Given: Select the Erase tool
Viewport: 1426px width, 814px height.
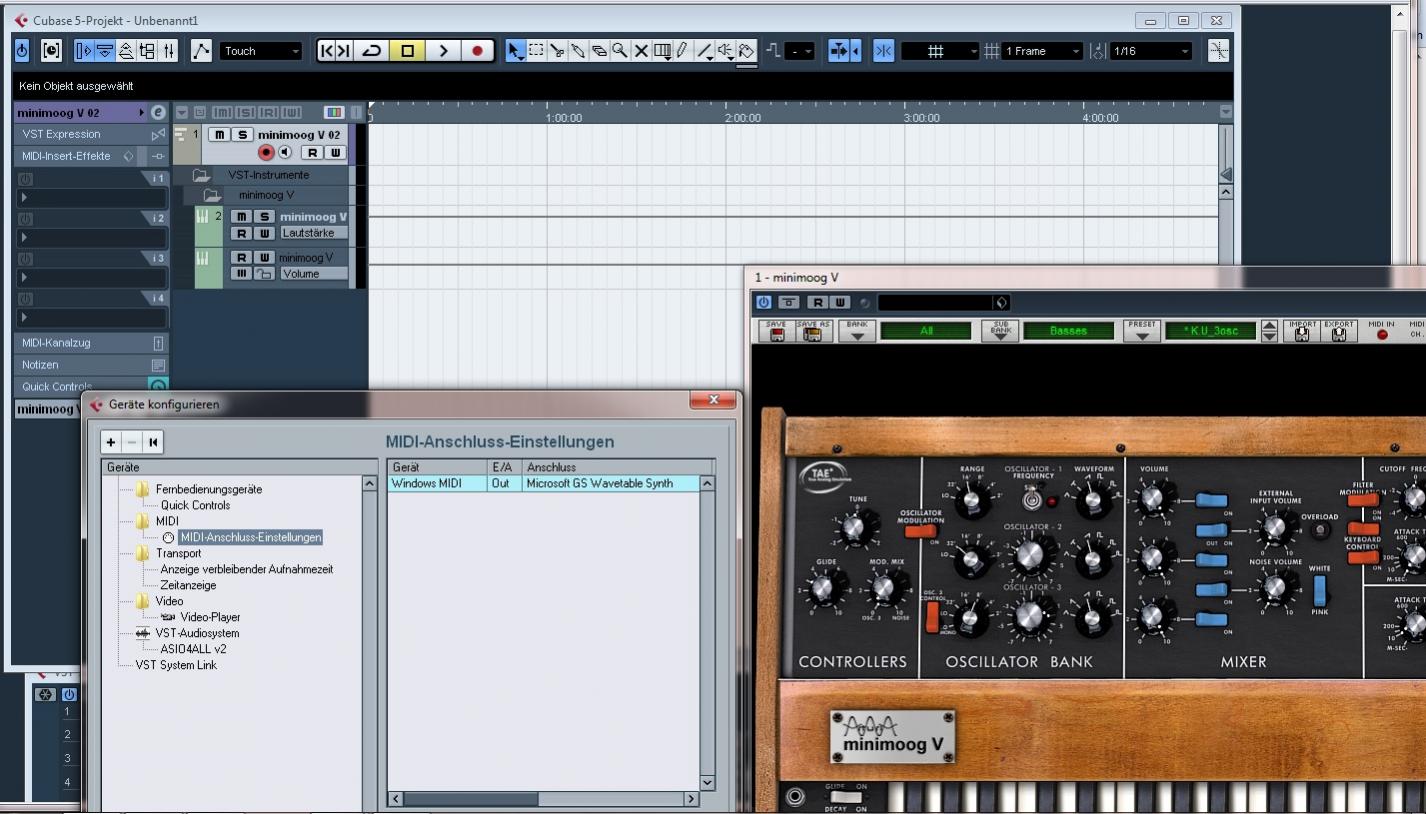Looking at the screenshot, I should [599, 51].
